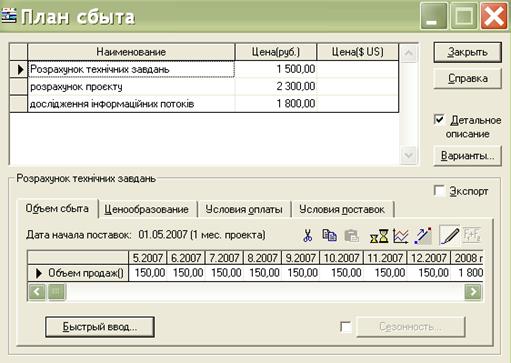Click scroll down arrow of product list
Screen dimensions: 511x363
(409, 155)
